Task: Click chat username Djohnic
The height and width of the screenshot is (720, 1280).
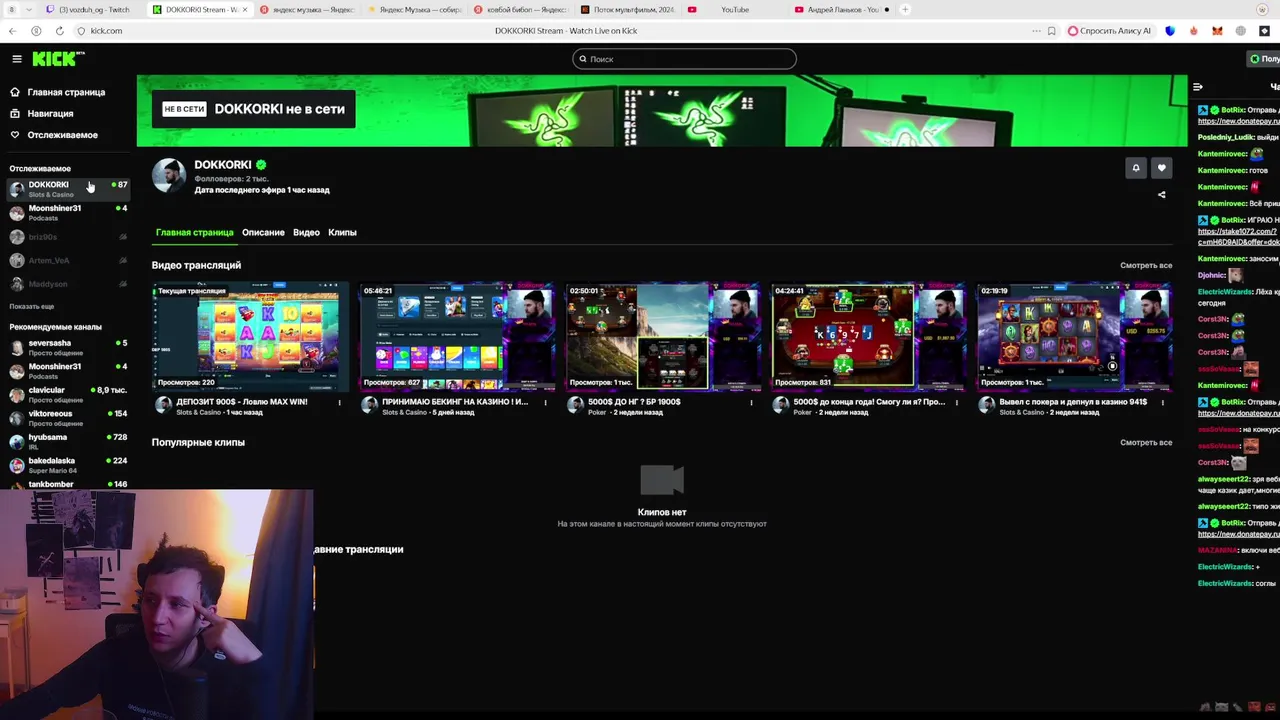Action: pyautogui.click(x=1211, y=275)
